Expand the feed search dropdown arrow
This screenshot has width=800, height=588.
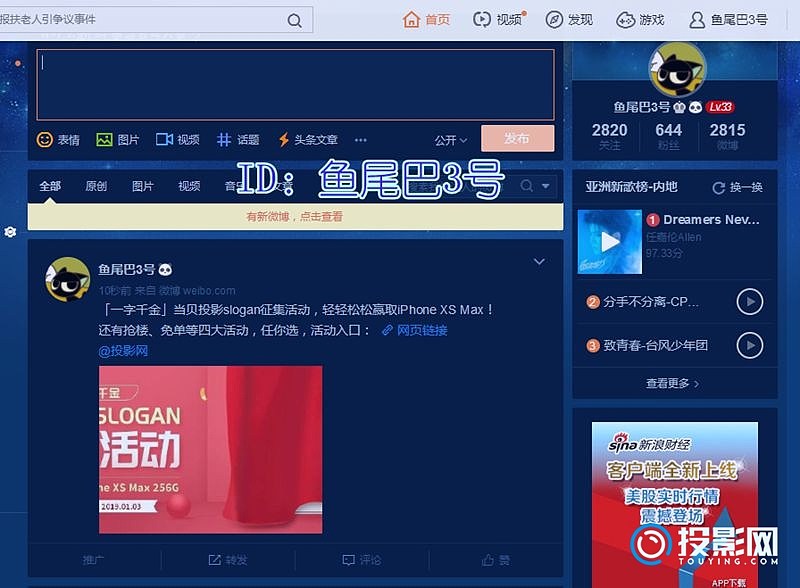pos(545,186)
